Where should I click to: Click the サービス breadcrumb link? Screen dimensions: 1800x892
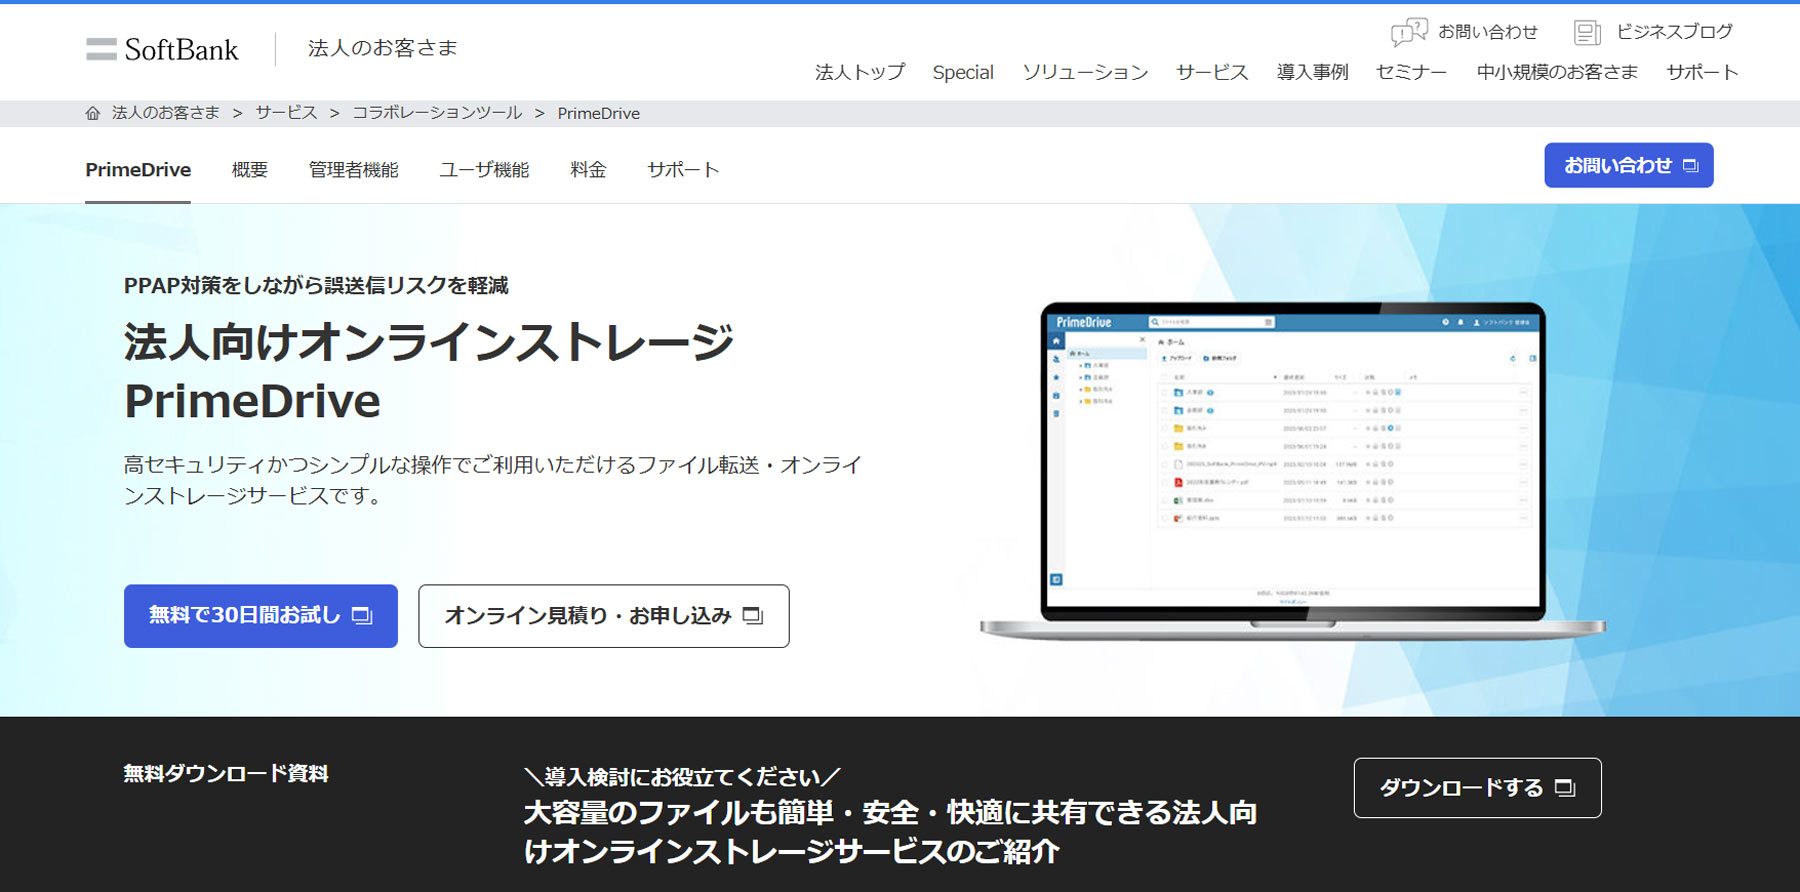286,113
